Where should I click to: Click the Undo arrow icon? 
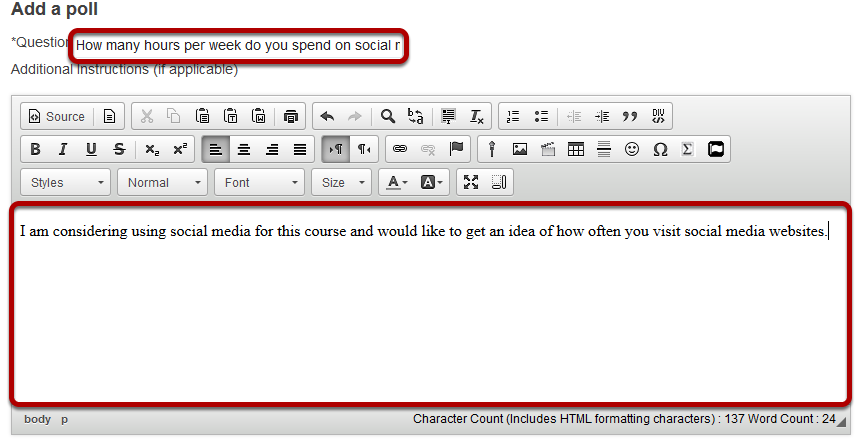(x=327, y=116)
